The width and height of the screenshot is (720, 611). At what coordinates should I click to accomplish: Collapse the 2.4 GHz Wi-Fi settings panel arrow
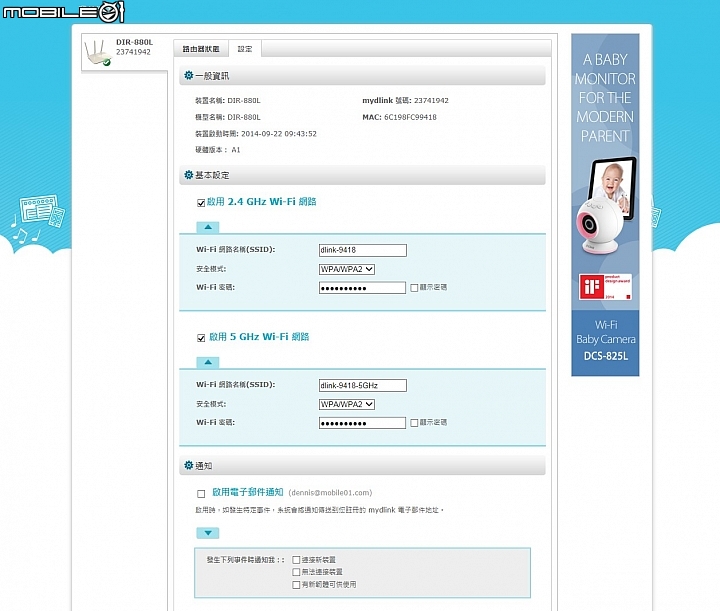(208, 227)
